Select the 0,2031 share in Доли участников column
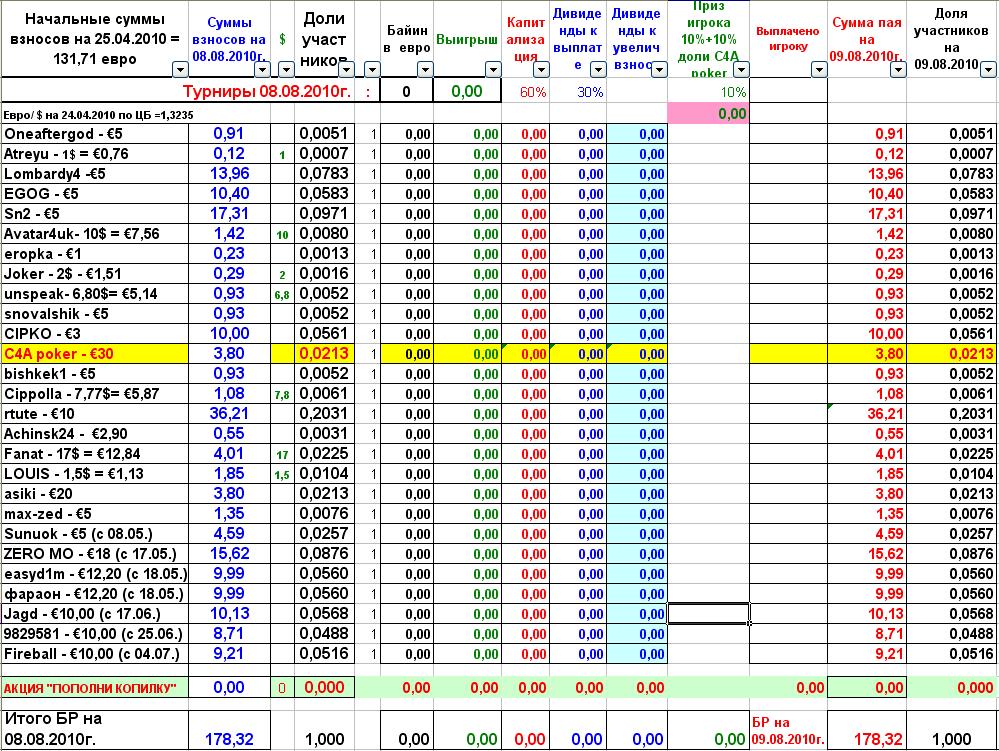The height and width of the screenshot is (751, 999). point(324,414)
